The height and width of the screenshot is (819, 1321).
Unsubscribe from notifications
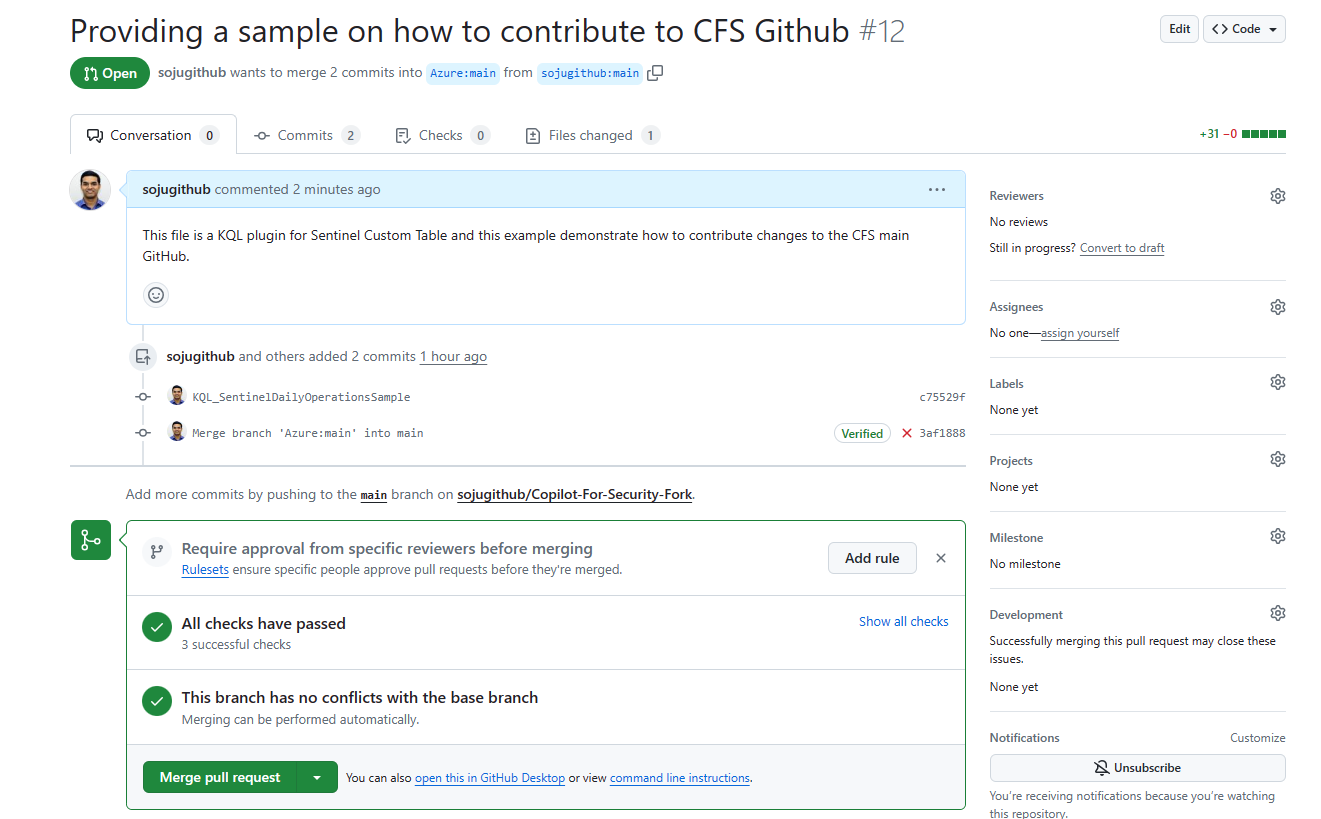[x=1137, y=768]
